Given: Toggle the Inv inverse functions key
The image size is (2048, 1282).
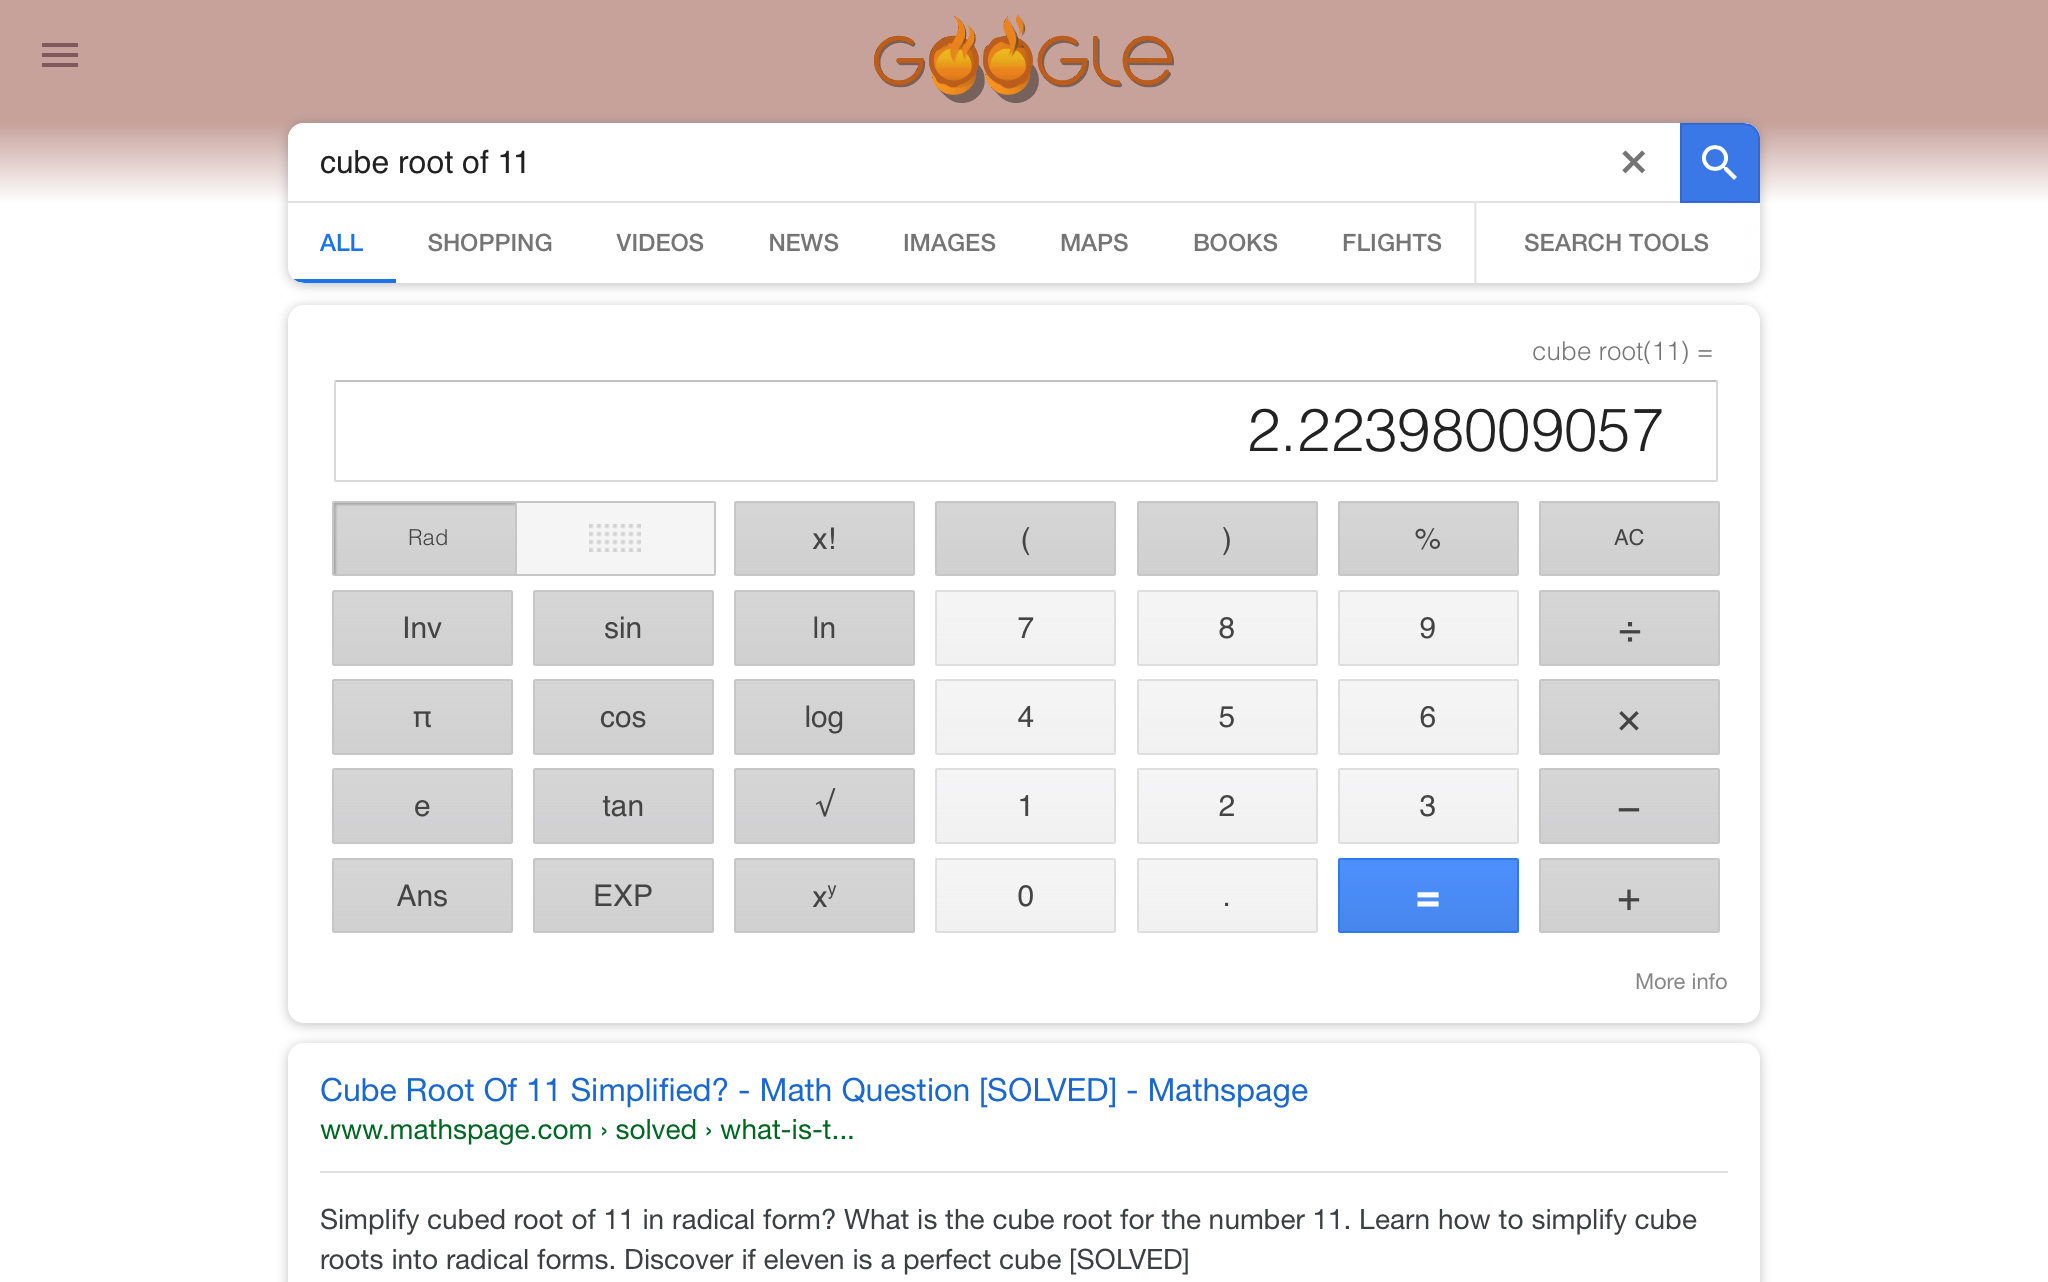Looking at the screenshot, I should [x=422, y=628].
